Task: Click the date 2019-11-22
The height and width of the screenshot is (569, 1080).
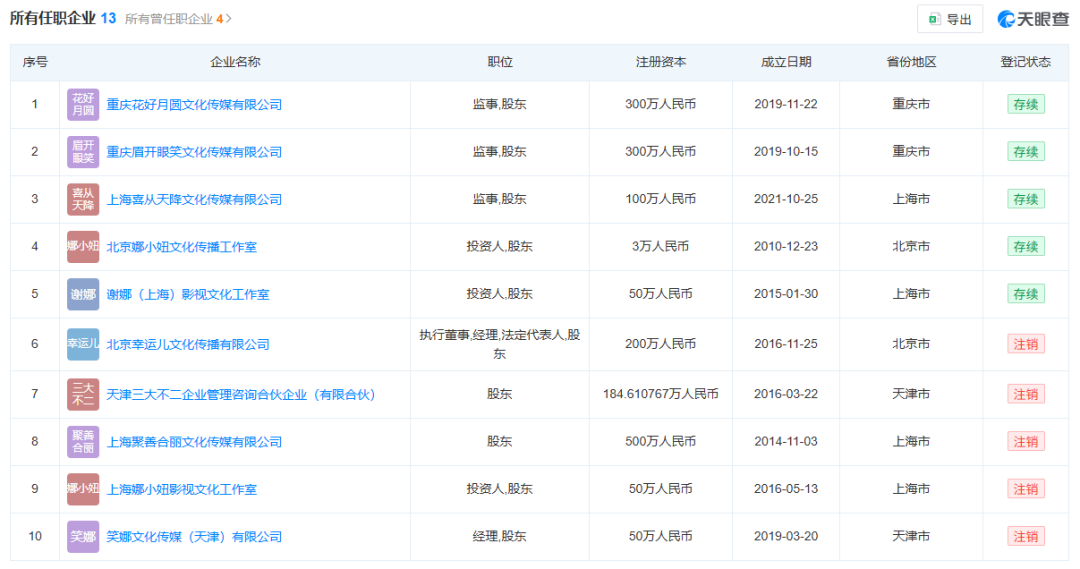Action: point(786,104)
